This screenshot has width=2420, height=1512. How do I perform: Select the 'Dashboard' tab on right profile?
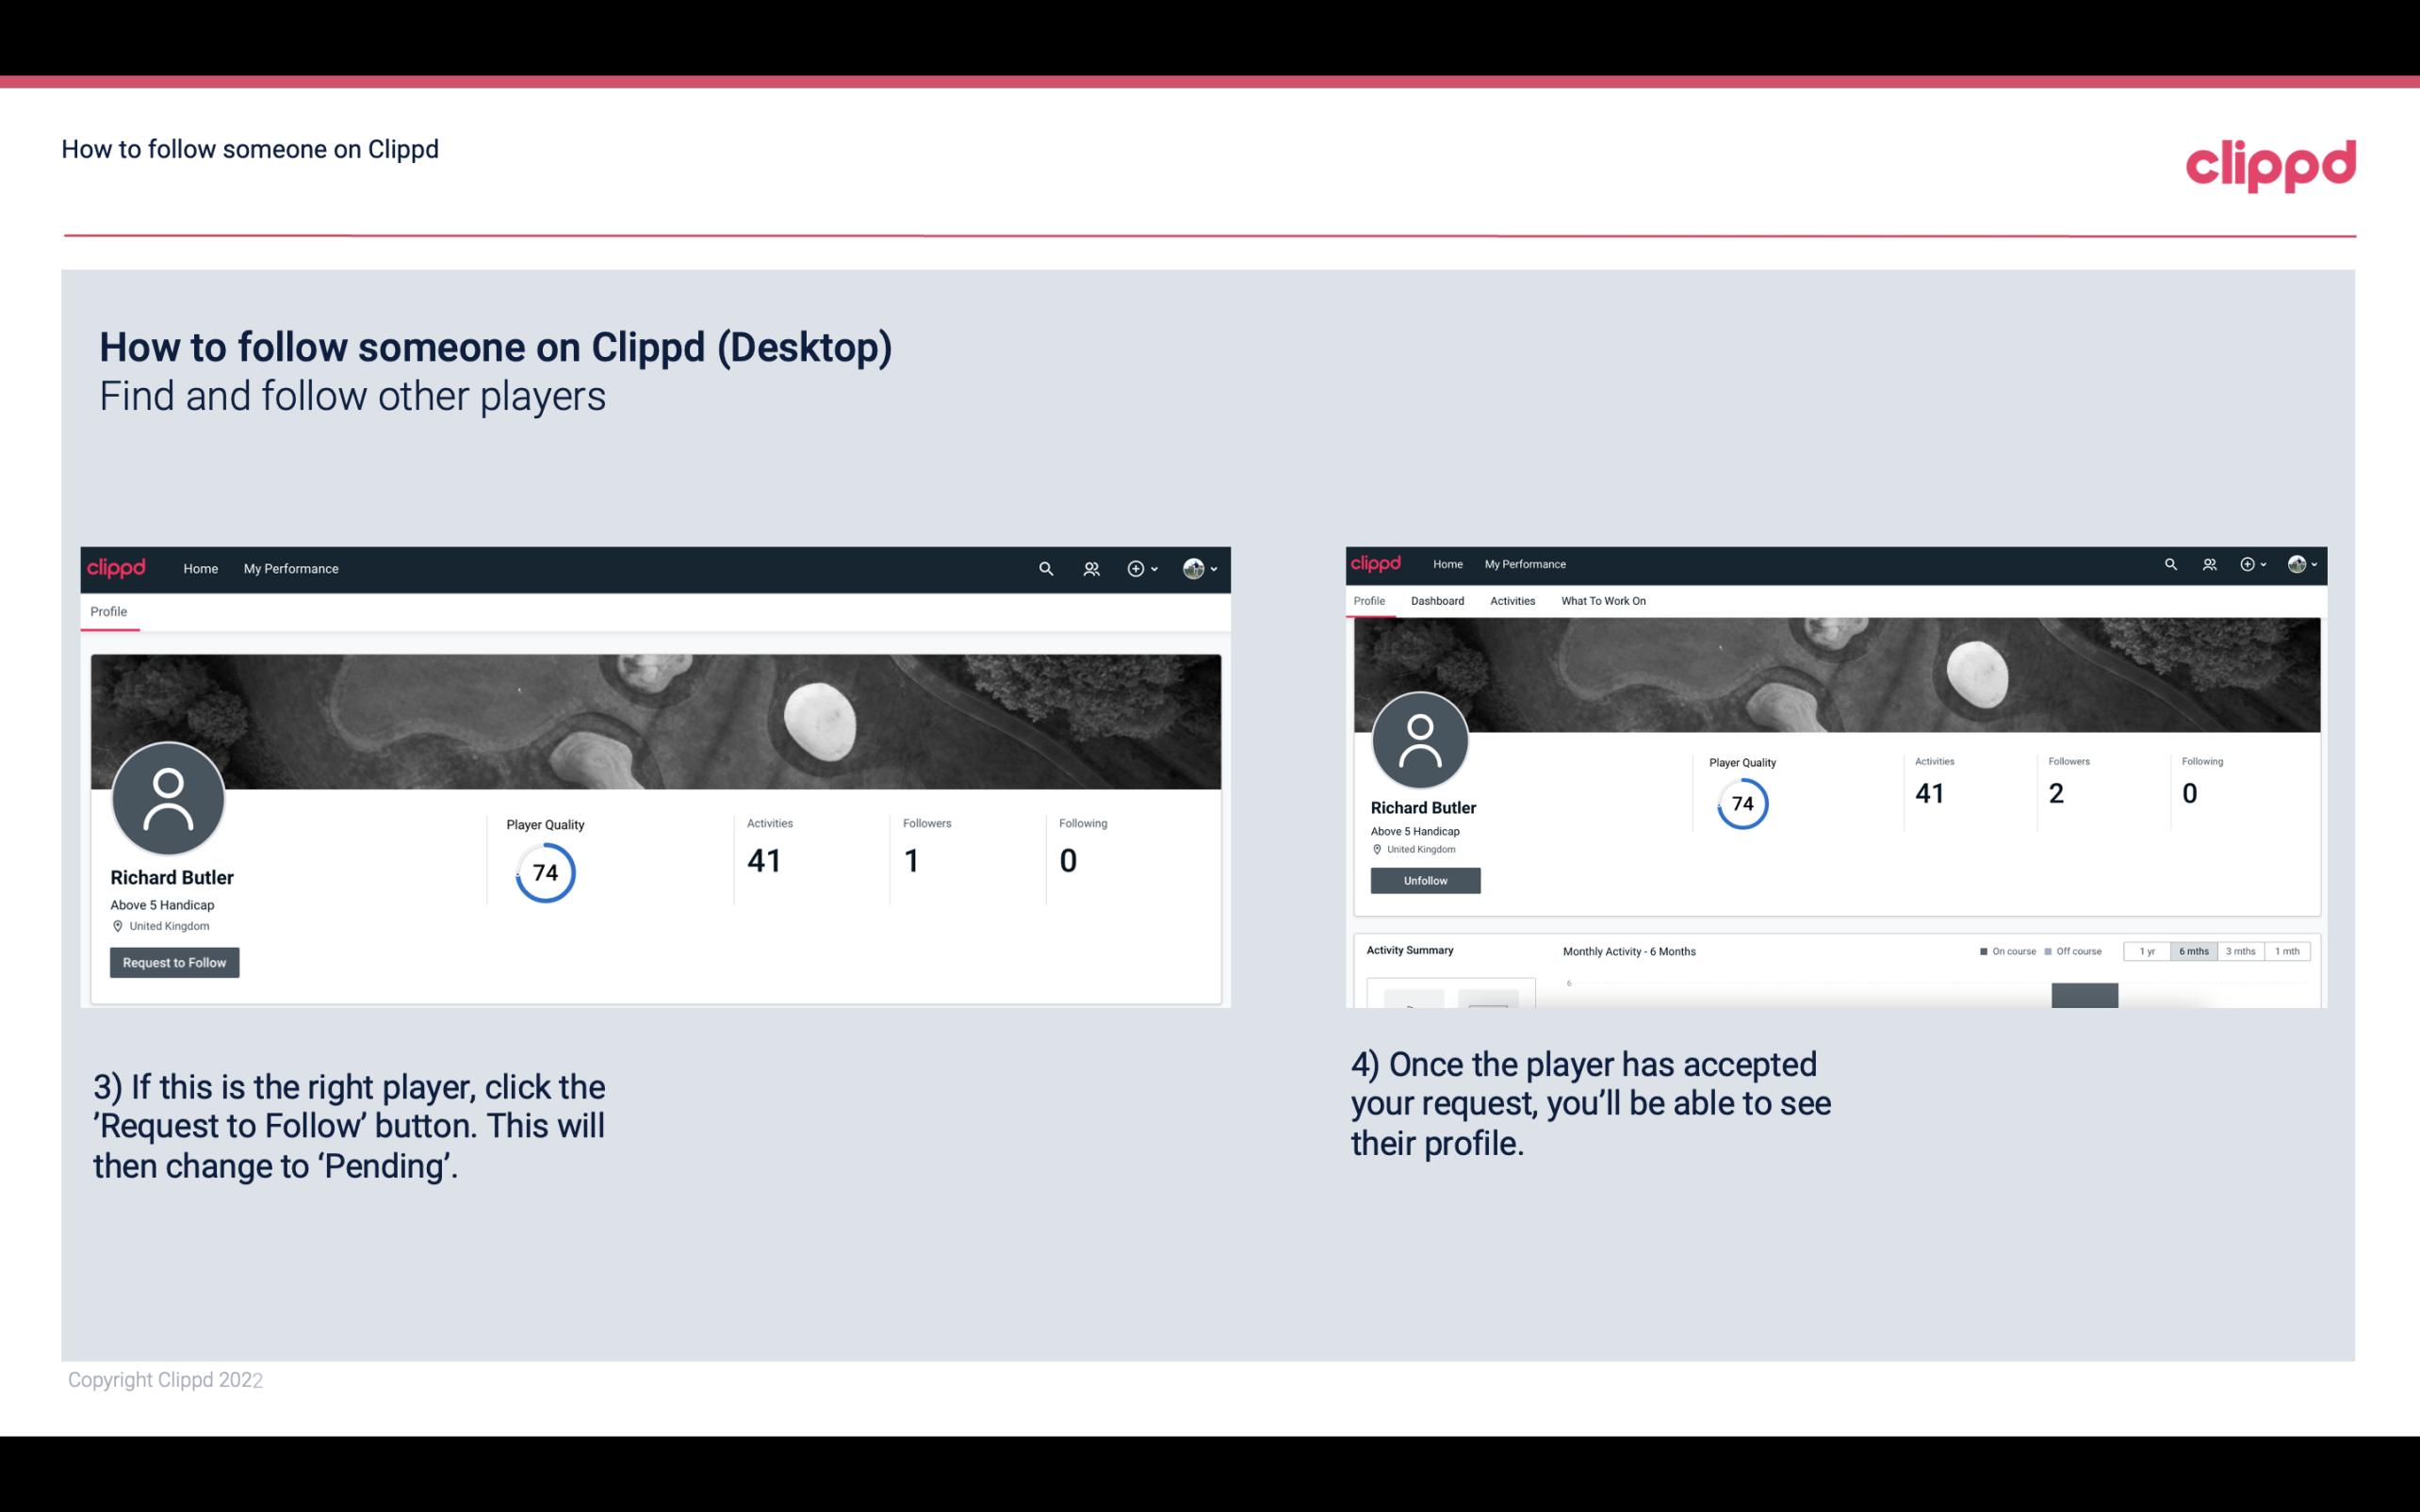(x=1437, y=599)
